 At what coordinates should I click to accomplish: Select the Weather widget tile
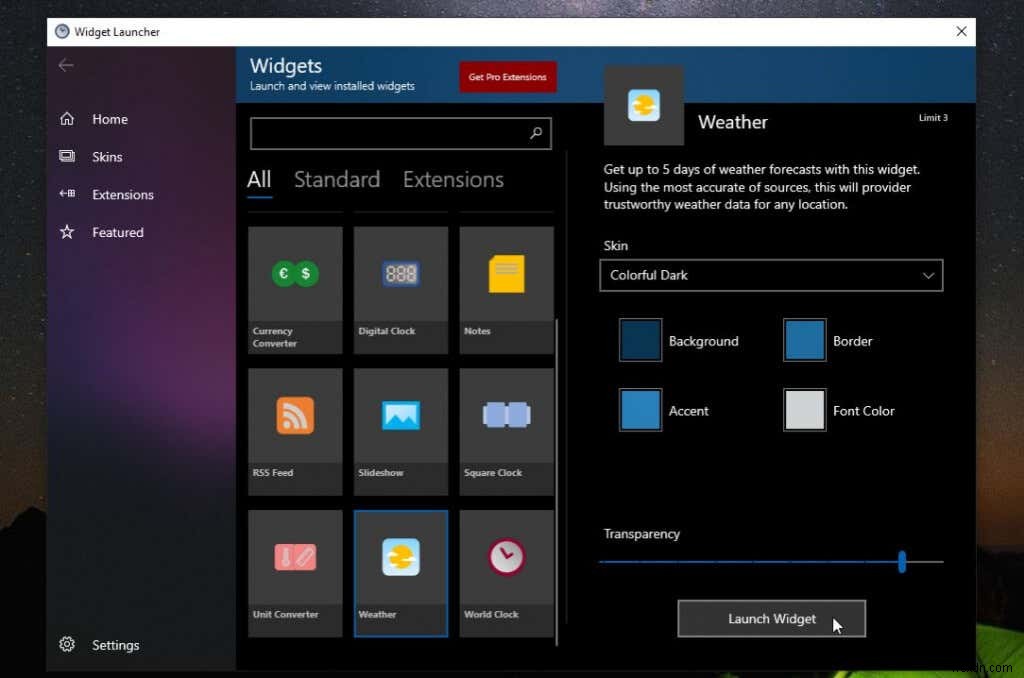[400, 570]
